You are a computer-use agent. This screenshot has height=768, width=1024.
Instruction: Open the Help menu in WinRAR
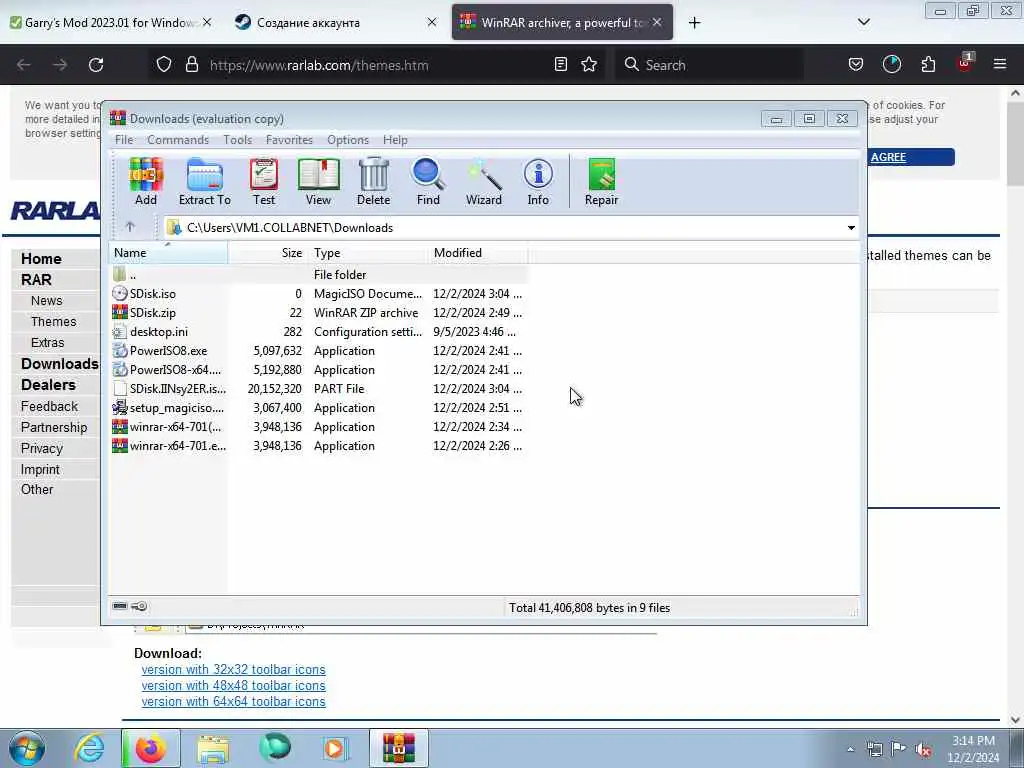pos(395,140)
